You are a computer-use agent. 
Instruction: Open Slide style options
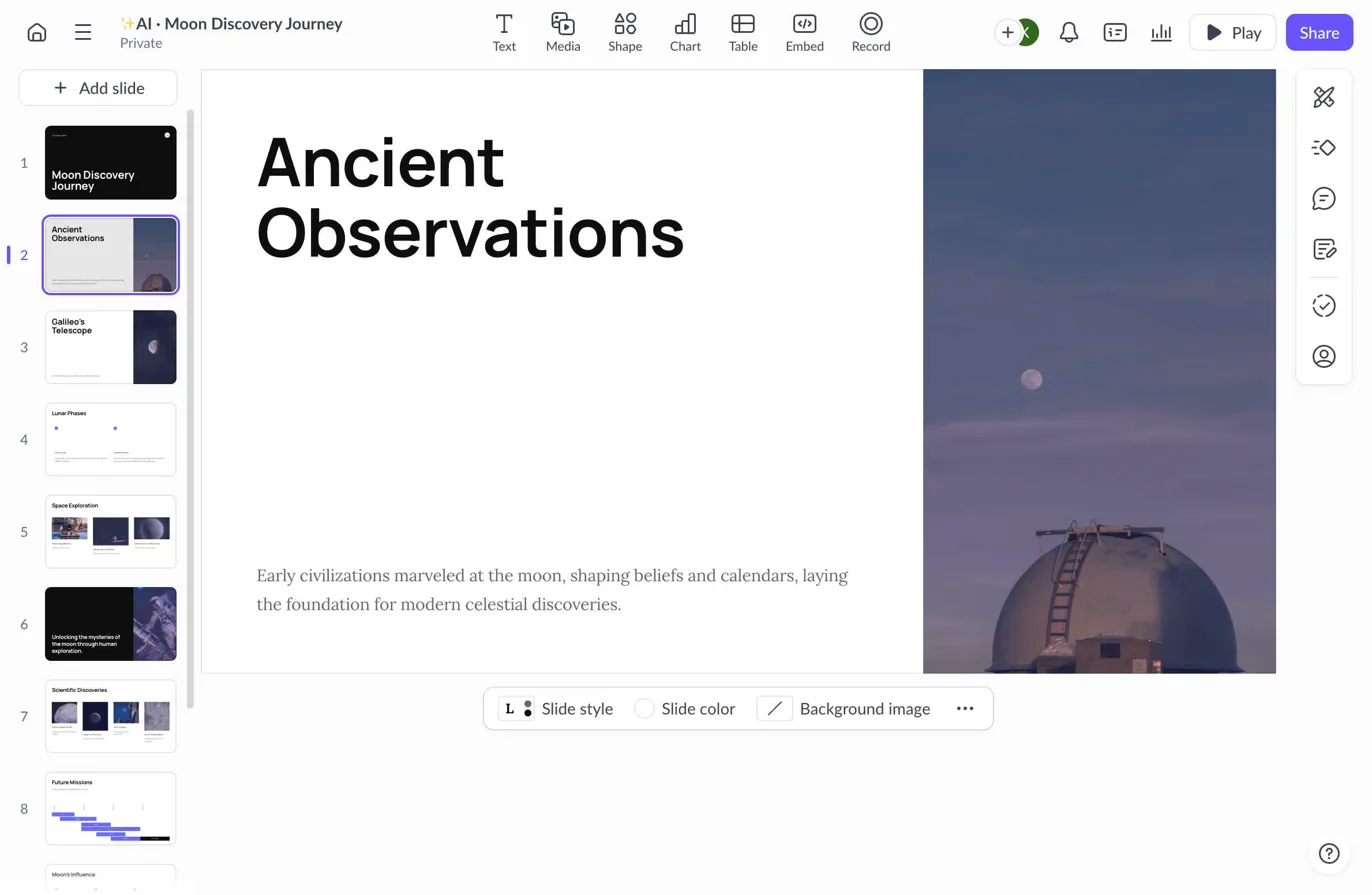tap(556, 709)
